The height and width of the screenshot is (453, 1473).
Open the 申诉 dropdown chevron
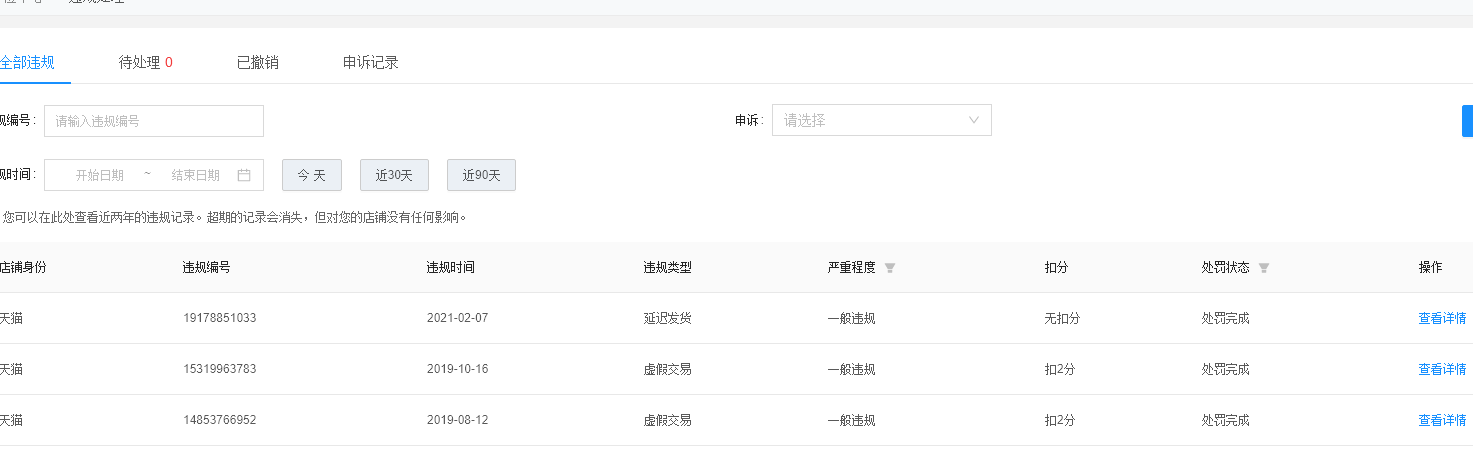point(975,120)
